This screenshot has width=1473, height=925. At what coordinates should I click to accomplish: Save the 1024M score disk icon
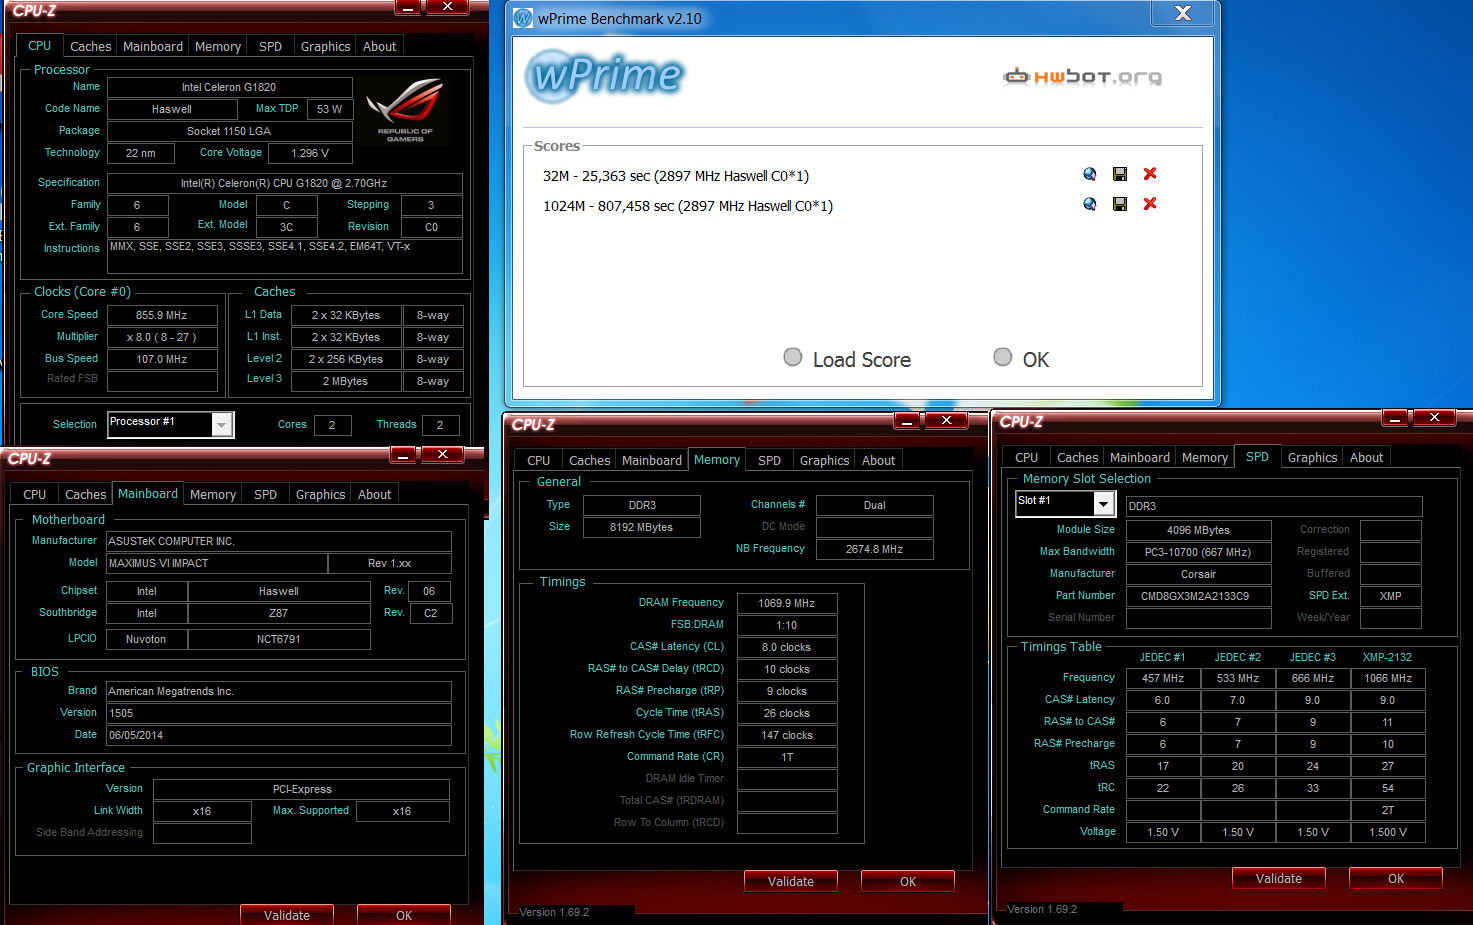click(1120, 204)
